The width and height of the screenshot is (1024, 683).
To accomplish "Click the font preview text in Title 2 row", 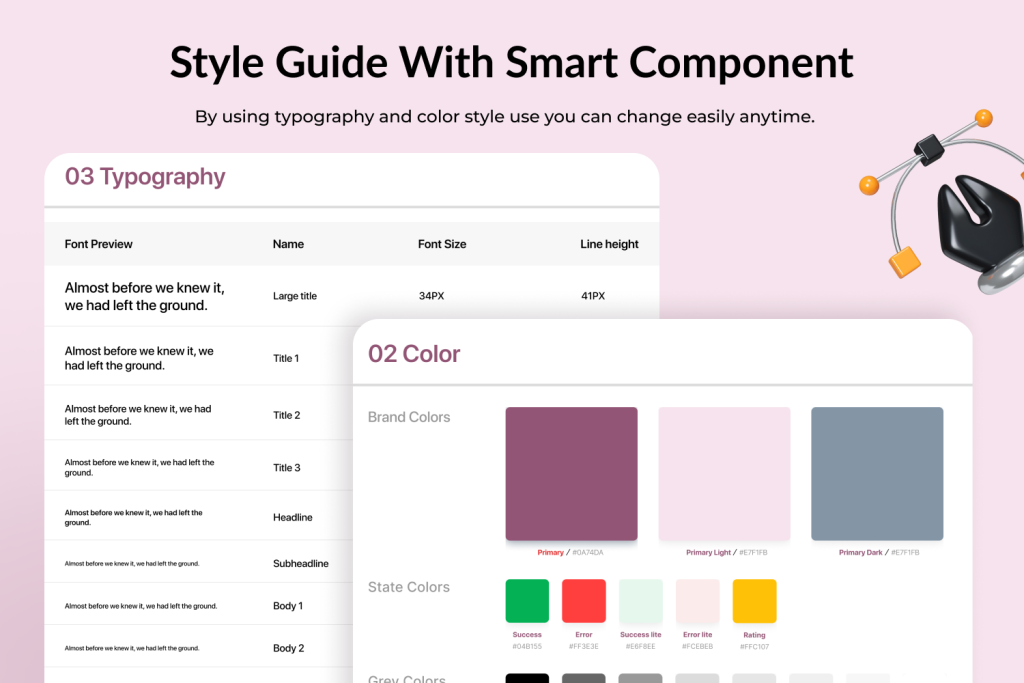I will tap(138, 415).
